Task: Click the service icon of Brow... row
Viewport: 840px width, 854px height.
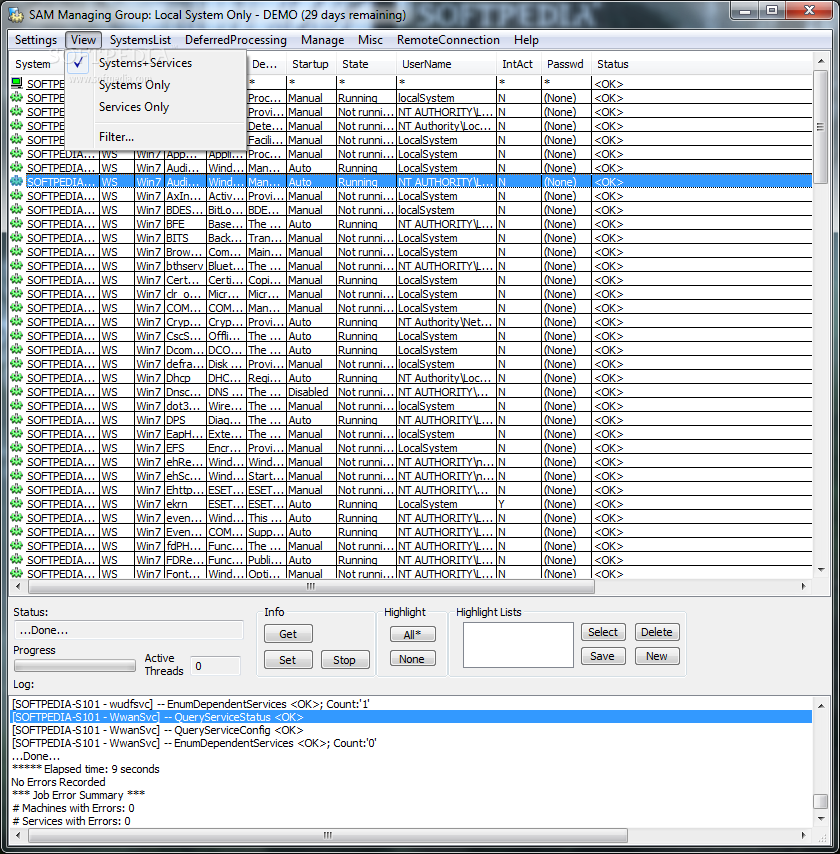Action: (17, 251)
